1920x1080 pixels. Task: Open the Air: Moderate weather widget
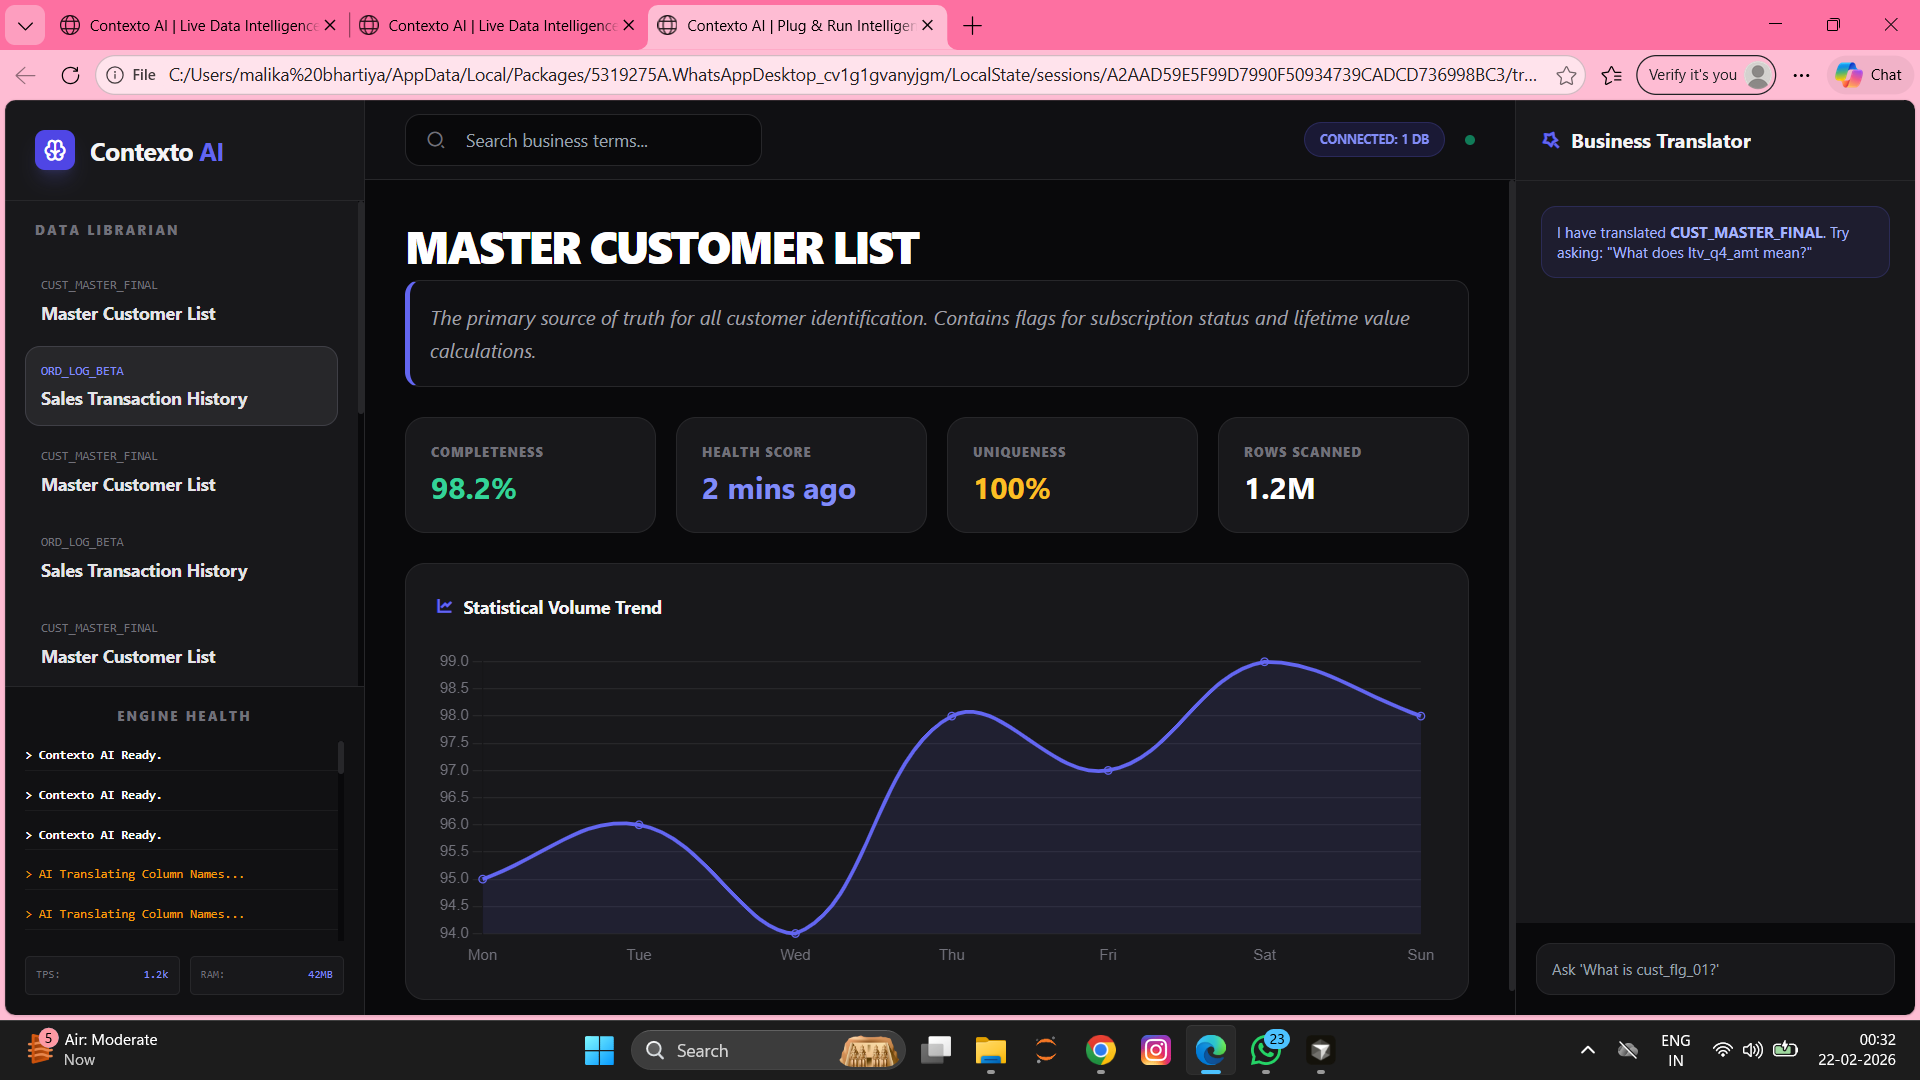pyautogui.click(x=92, y=1050)
